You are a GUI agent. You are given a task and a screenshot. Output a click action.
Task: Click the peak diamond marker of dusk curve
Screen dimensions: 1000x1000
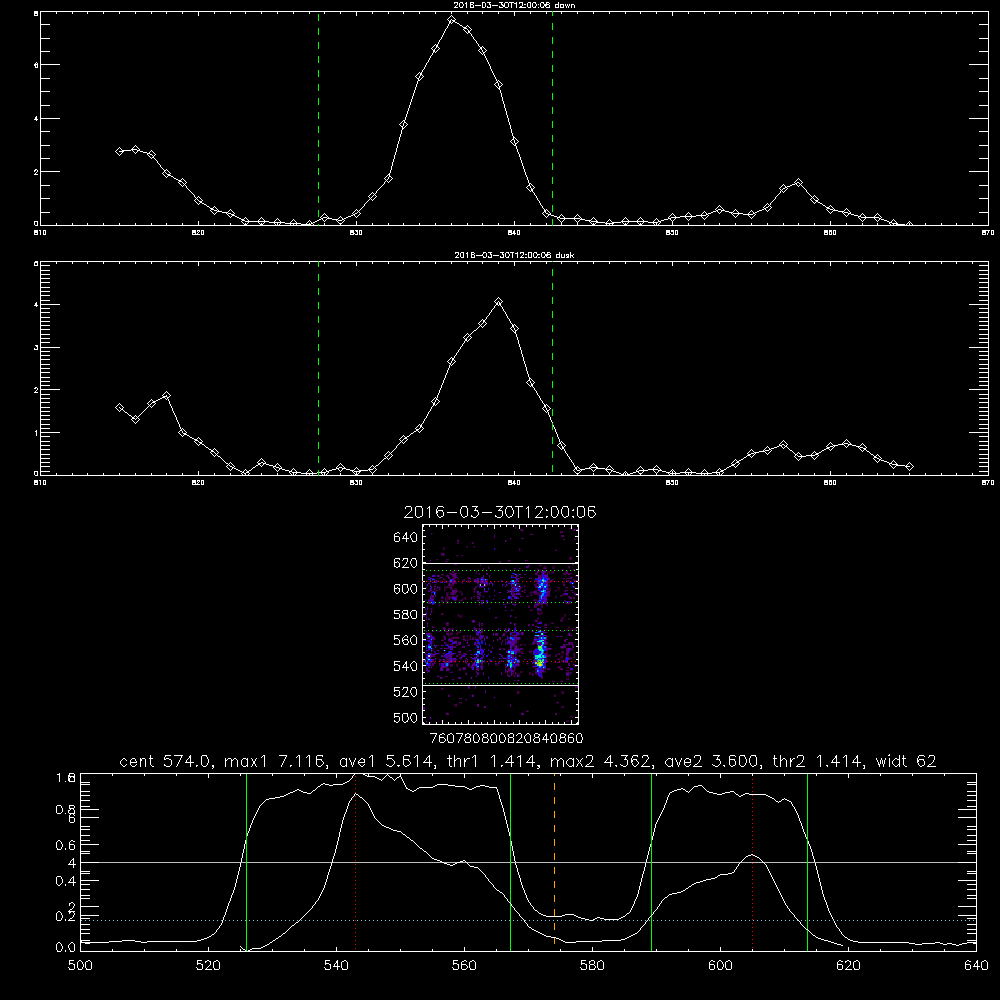[x=499, y=302]
